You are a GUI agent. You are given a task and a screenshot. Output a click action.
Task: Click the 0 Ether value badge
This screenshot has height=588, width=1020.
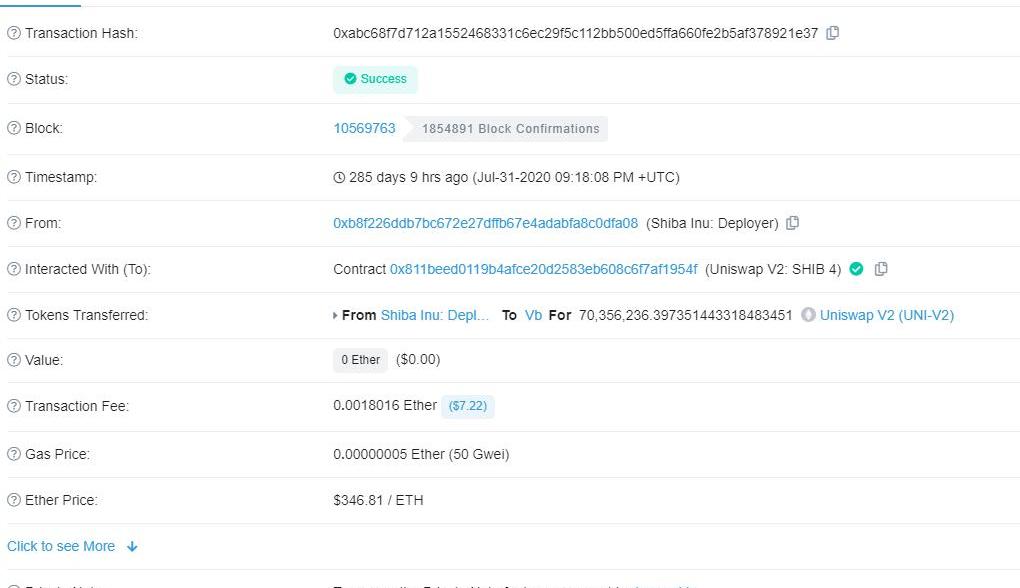(x=360, y=360)
